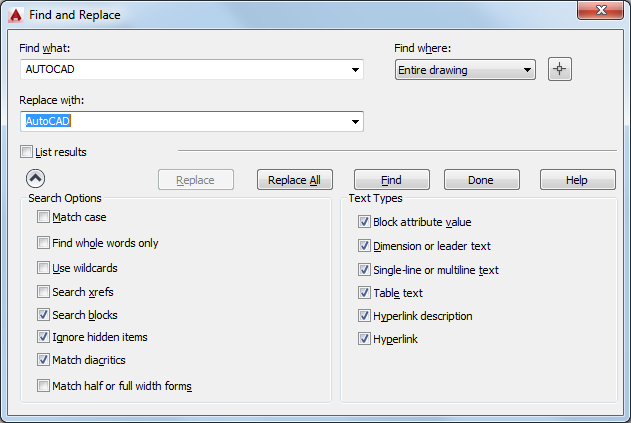The height and width of the screenshot is (423, 631).
Task: Click the Find button
Action: click(392, 180)
